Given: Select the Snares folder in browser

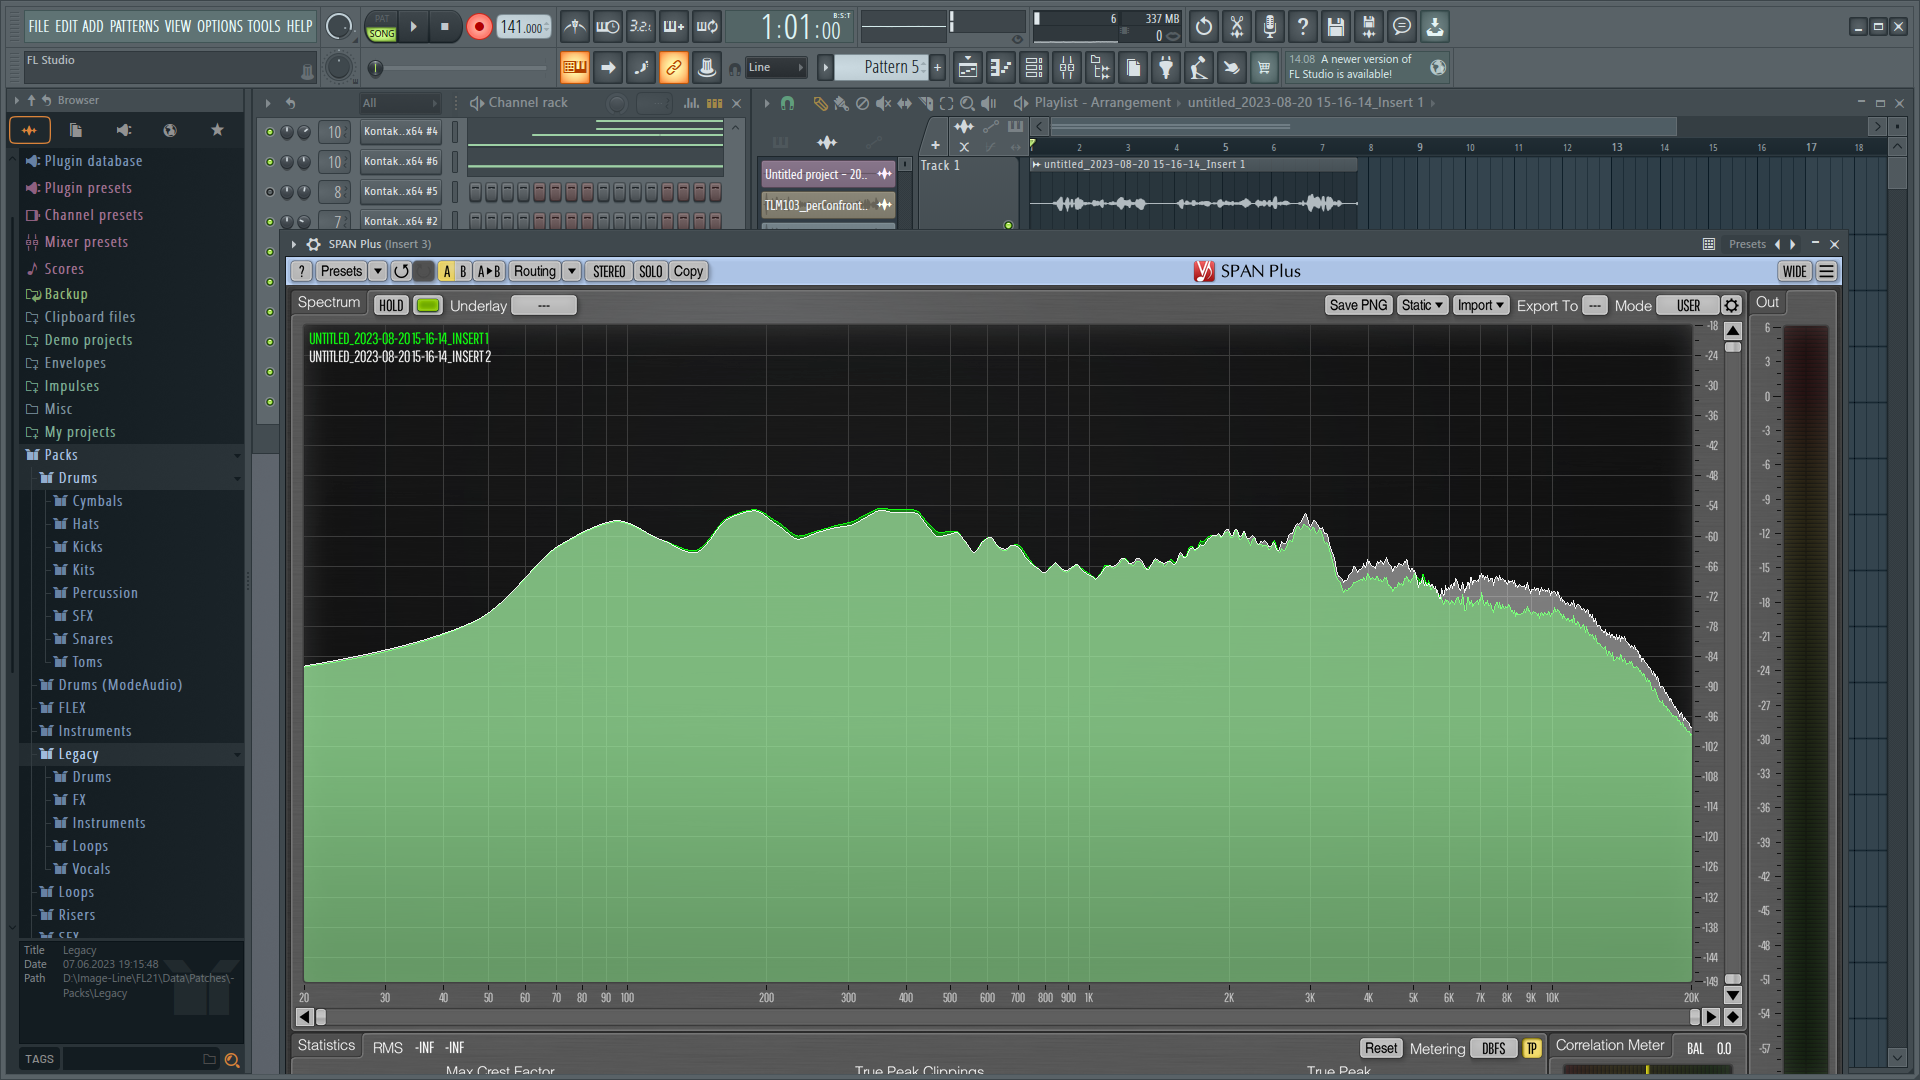Looking at the screenshot, I should coord(92,639).
